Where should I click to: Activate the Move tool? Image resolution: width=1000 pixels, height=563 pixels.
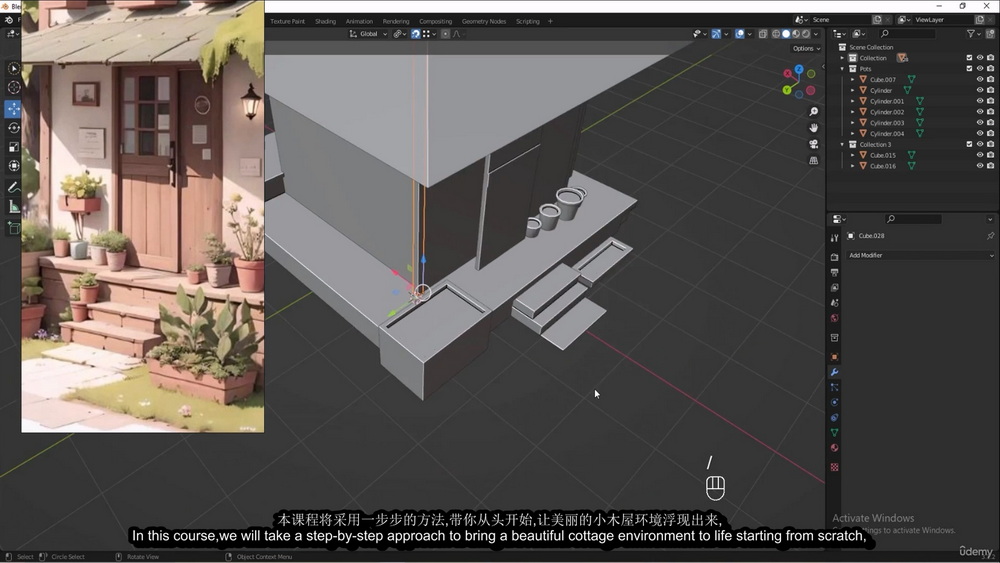[13, 109]
